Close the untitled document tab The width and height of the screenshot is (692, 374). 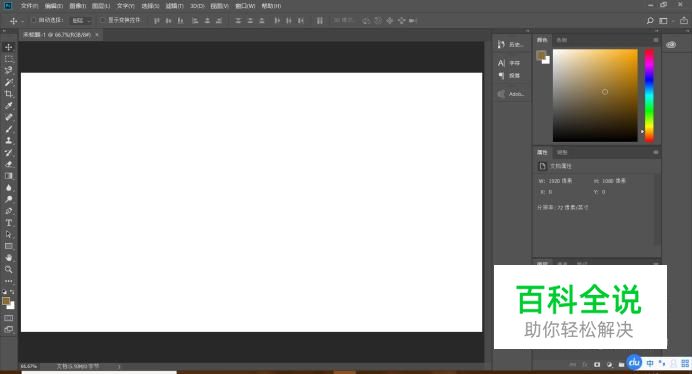[x=97, y=34]
